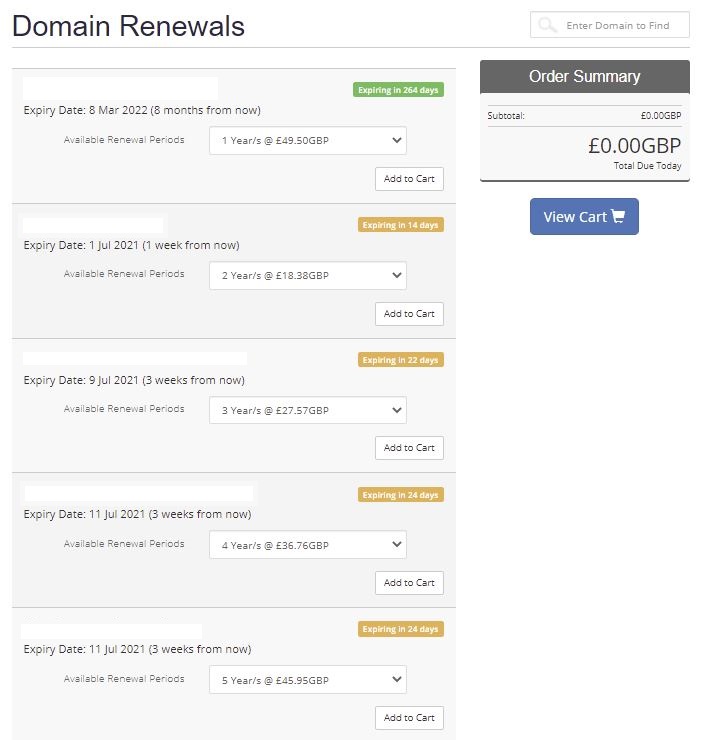701x740 pixels.
Task: Open the 1 Year/s @ £49.50GBP dropdown
Action: pos(308,140)
